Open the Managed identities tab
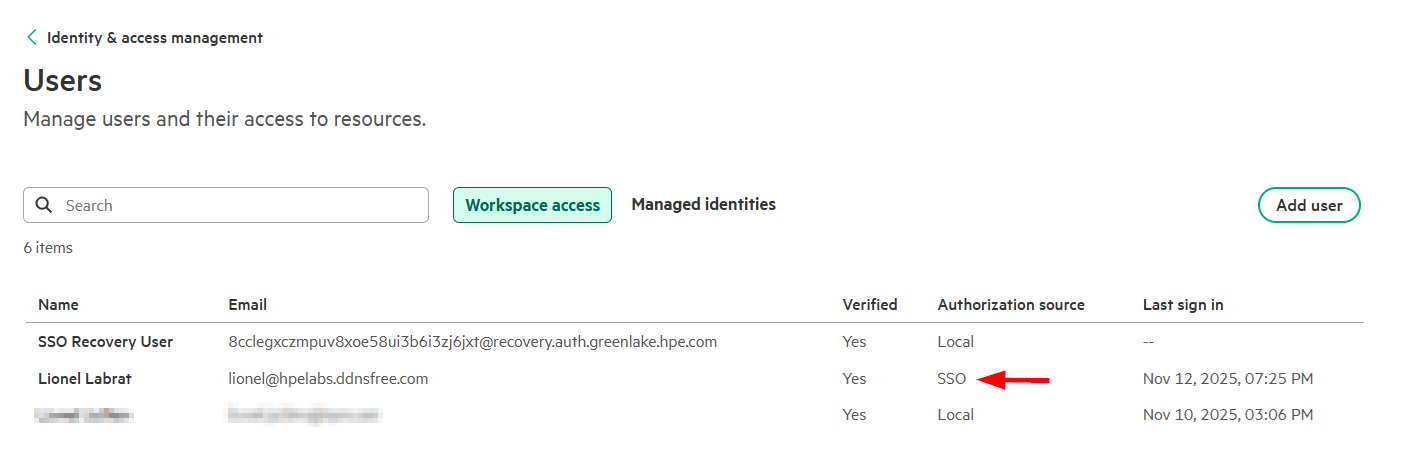The height and width of the screenshot is (456, 1402). [x=703, y=204]
